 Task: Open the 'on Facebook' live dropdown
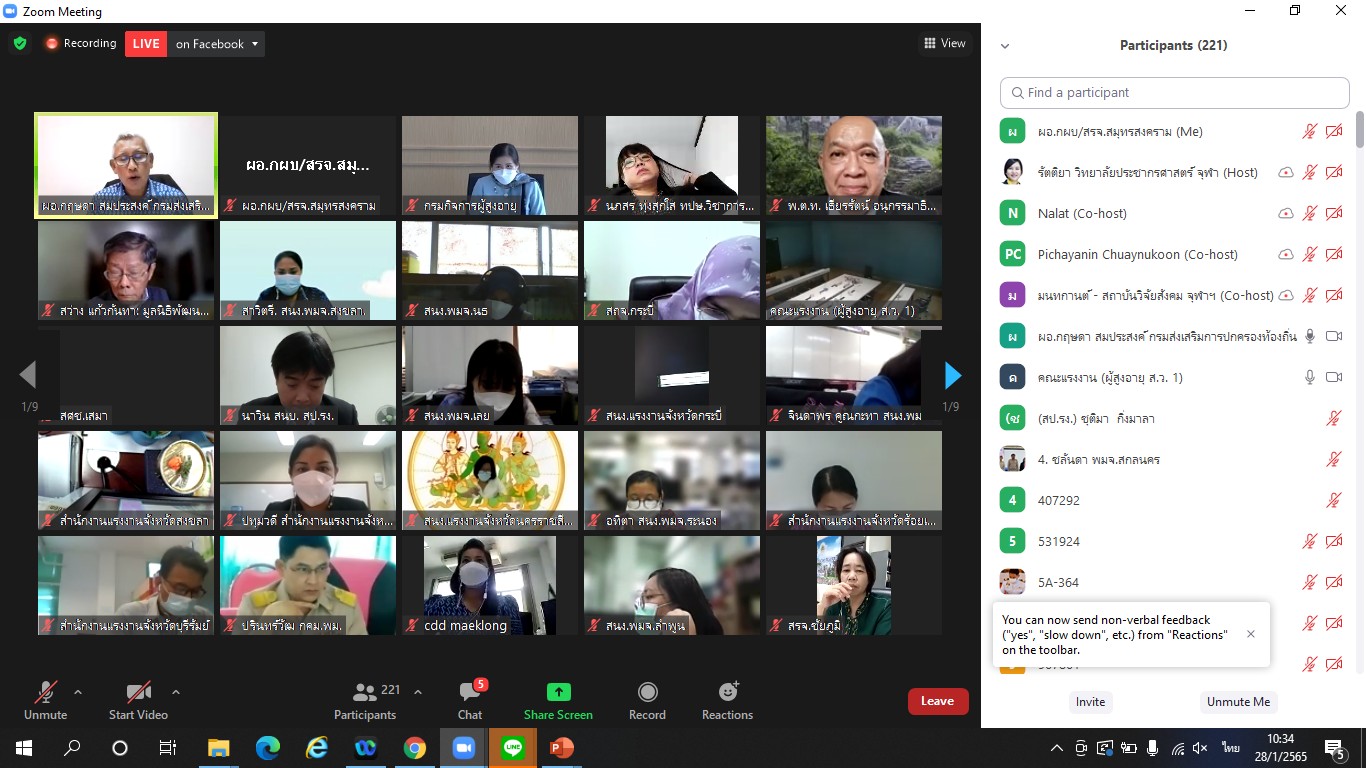pos(217,44)
